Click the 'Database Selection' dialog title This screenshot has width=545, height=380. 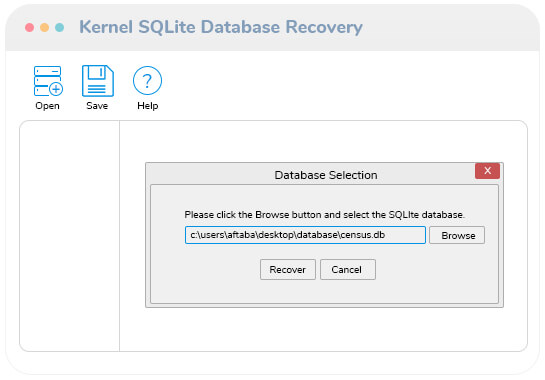point(326,175)
